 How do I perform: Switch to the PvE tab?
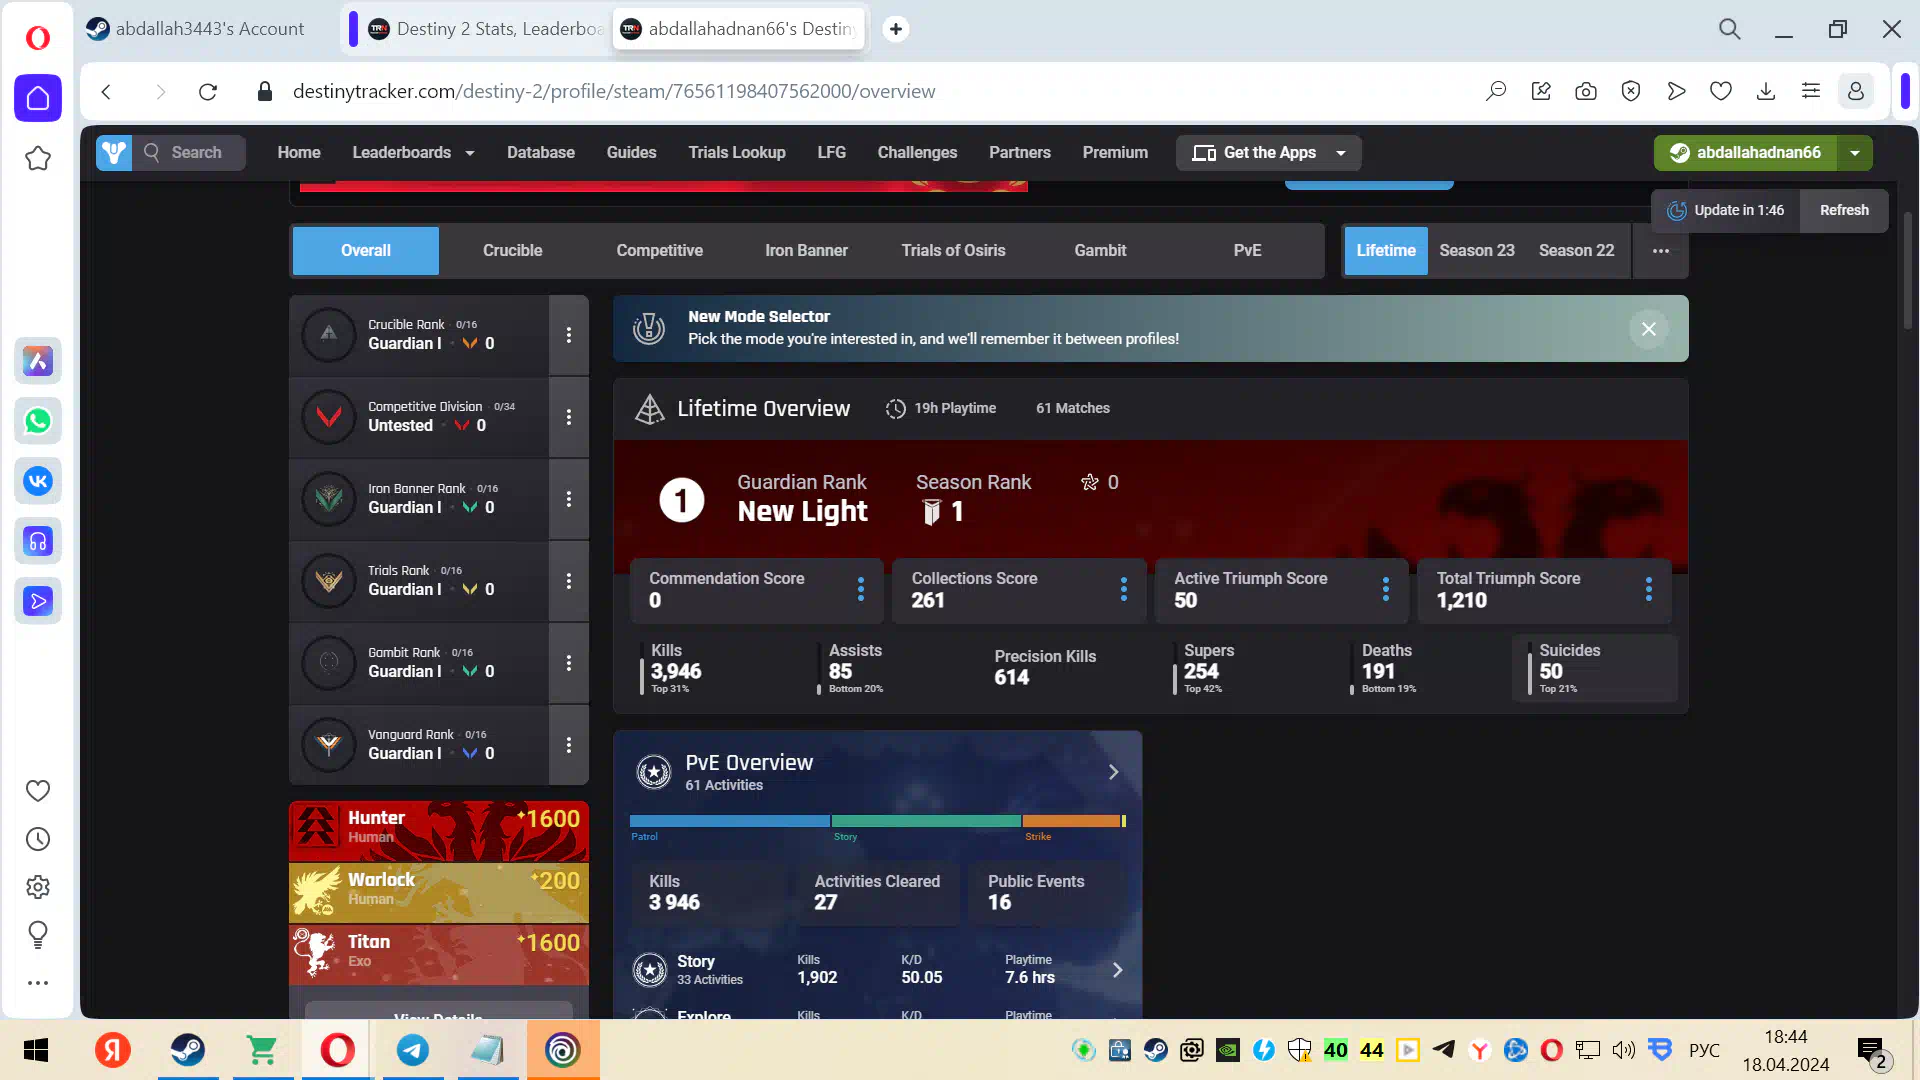[1248, 251]
